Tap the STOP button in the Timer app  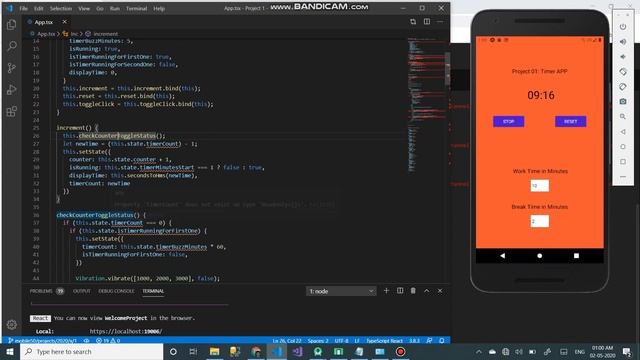point(509,121)
